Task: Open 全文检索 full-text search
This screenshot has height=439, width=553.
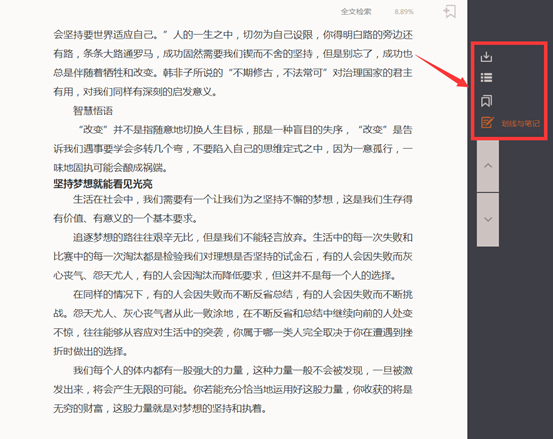Action: tap(356, 12)
